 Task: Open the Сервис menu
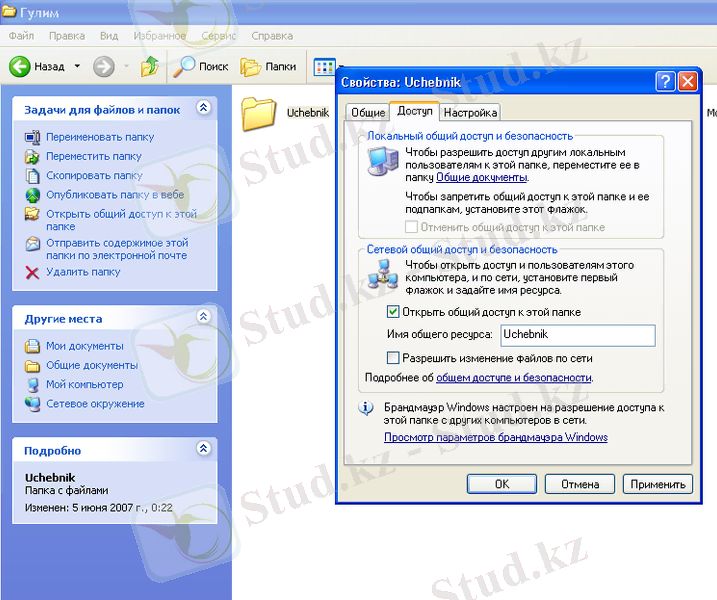pos(219,36)
